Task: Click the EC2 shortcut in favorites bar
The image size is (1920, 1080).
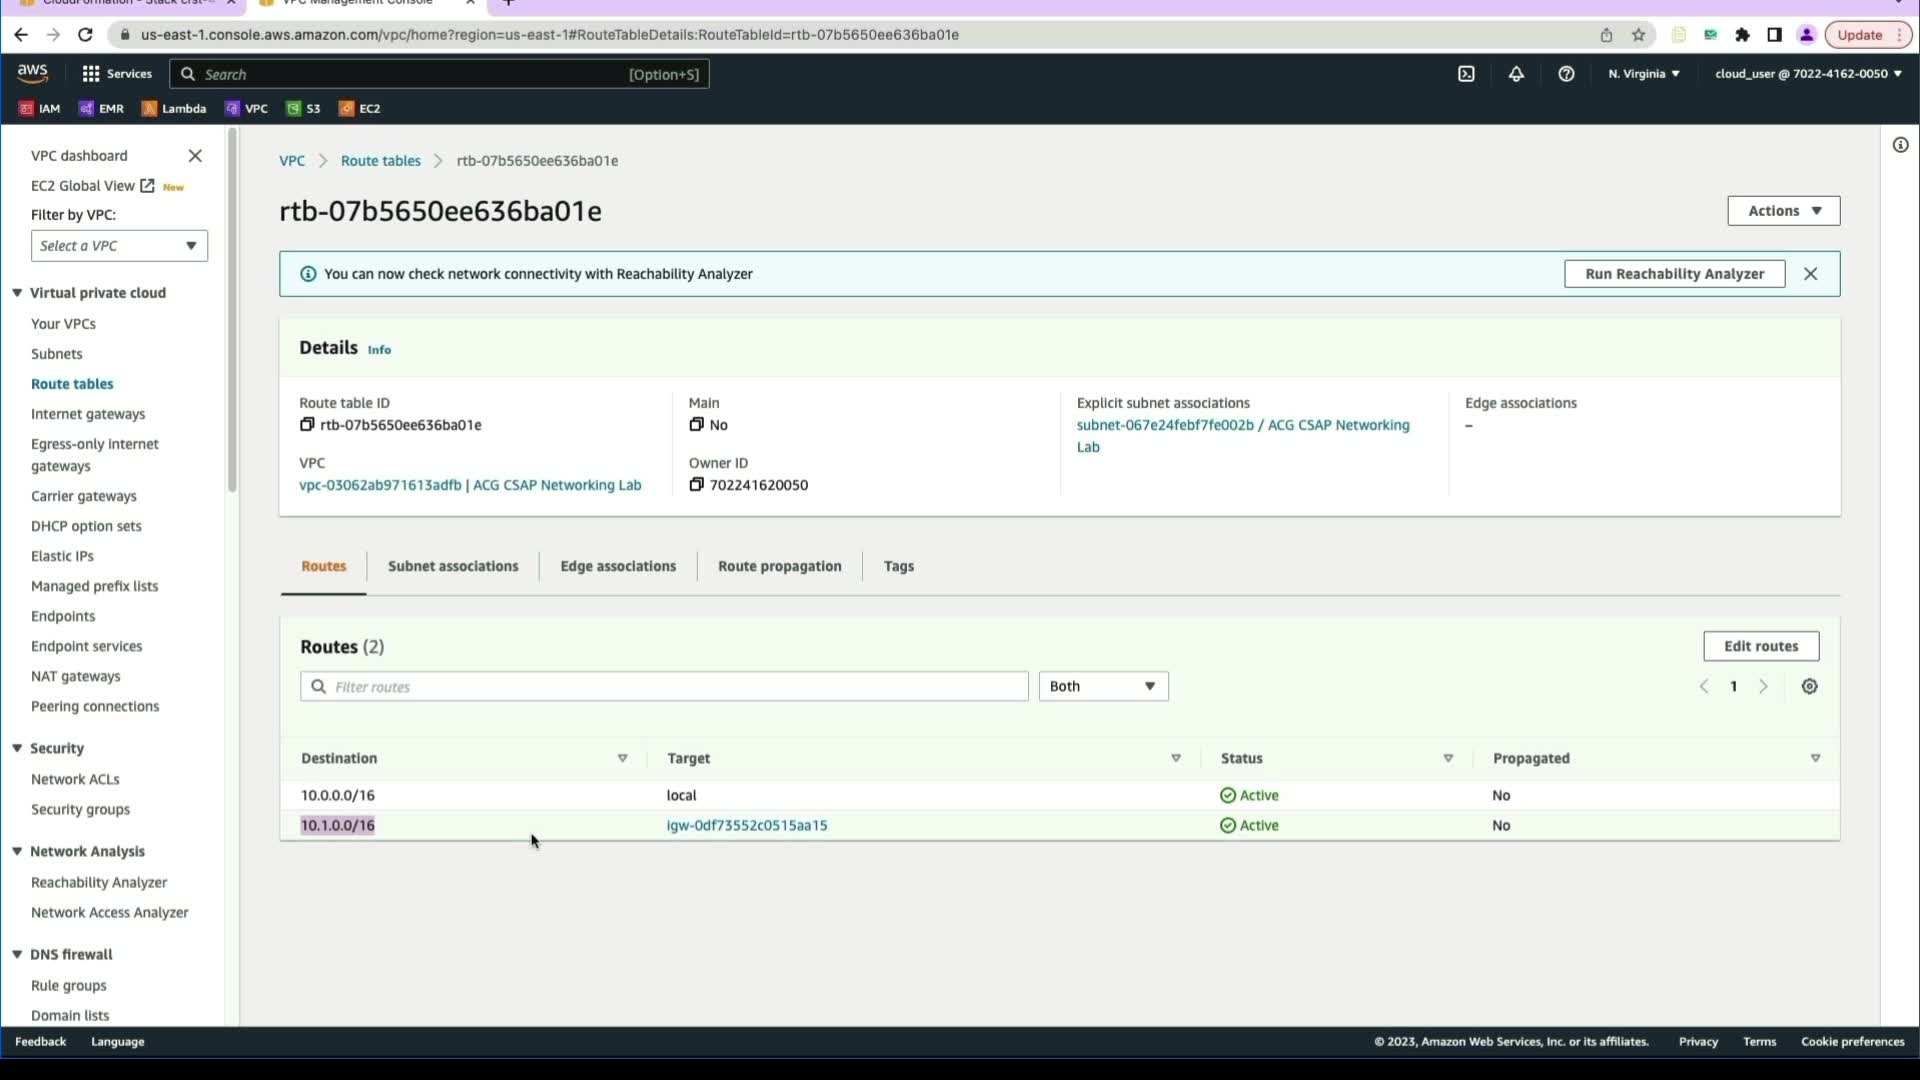Action: tap(360, 109)
